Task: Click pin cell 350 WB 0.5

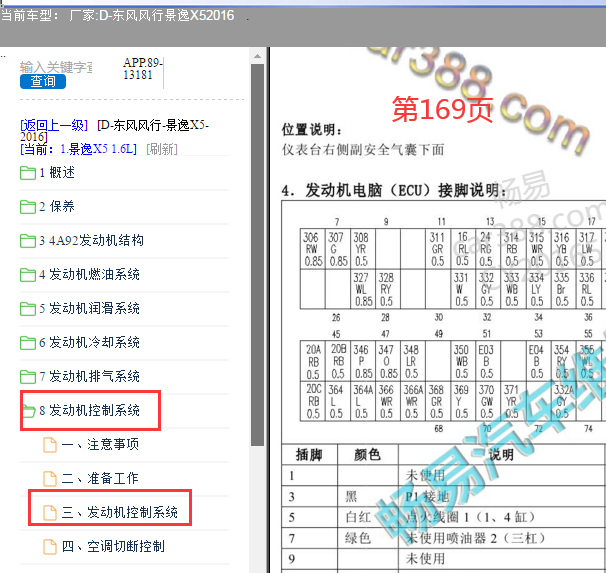Action: [x=463, y=362]
